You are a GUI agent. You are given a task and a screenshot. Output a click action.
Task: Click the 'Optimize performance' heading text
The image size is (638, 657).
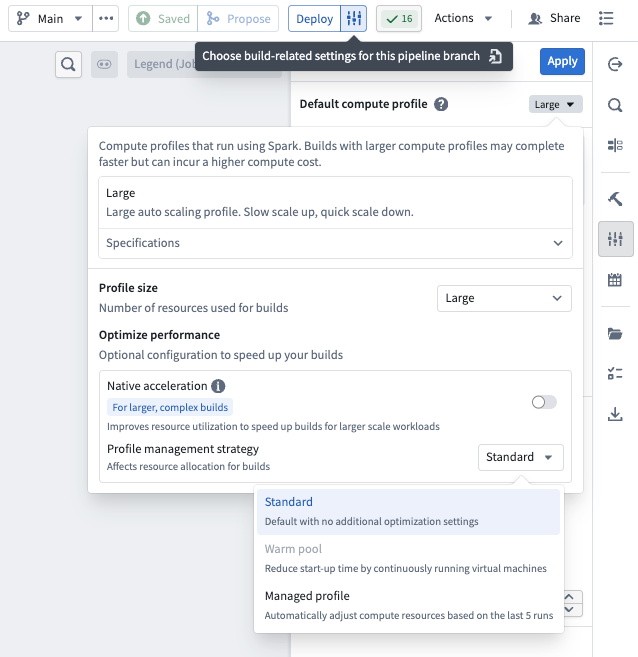coord(159,335)
